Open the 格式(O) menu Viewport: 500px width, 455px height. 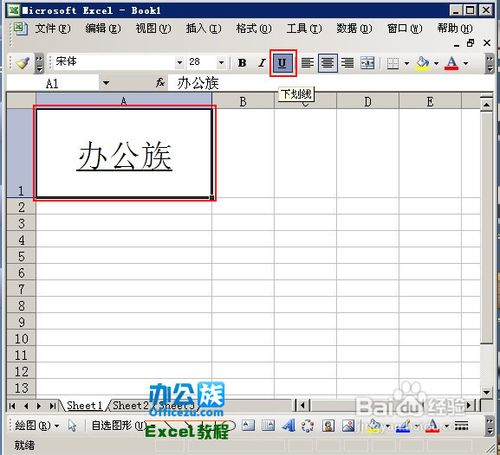click(x=254, y=29)
